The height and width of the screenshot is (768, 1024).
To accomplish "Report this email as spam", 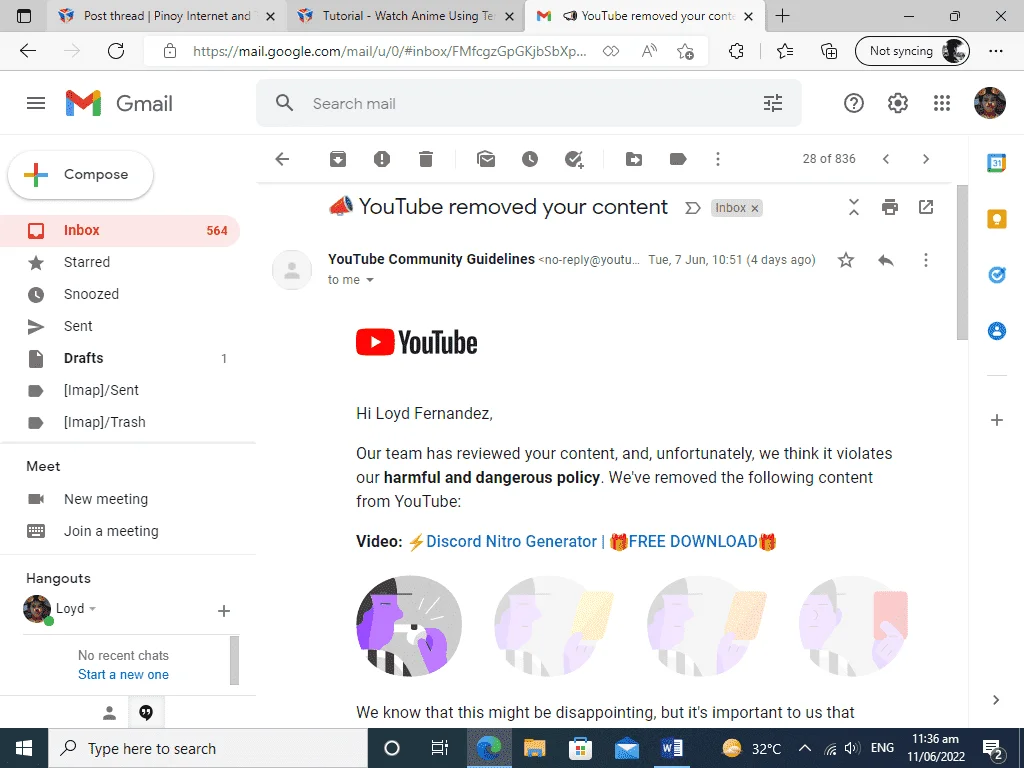I will point(382,159).
